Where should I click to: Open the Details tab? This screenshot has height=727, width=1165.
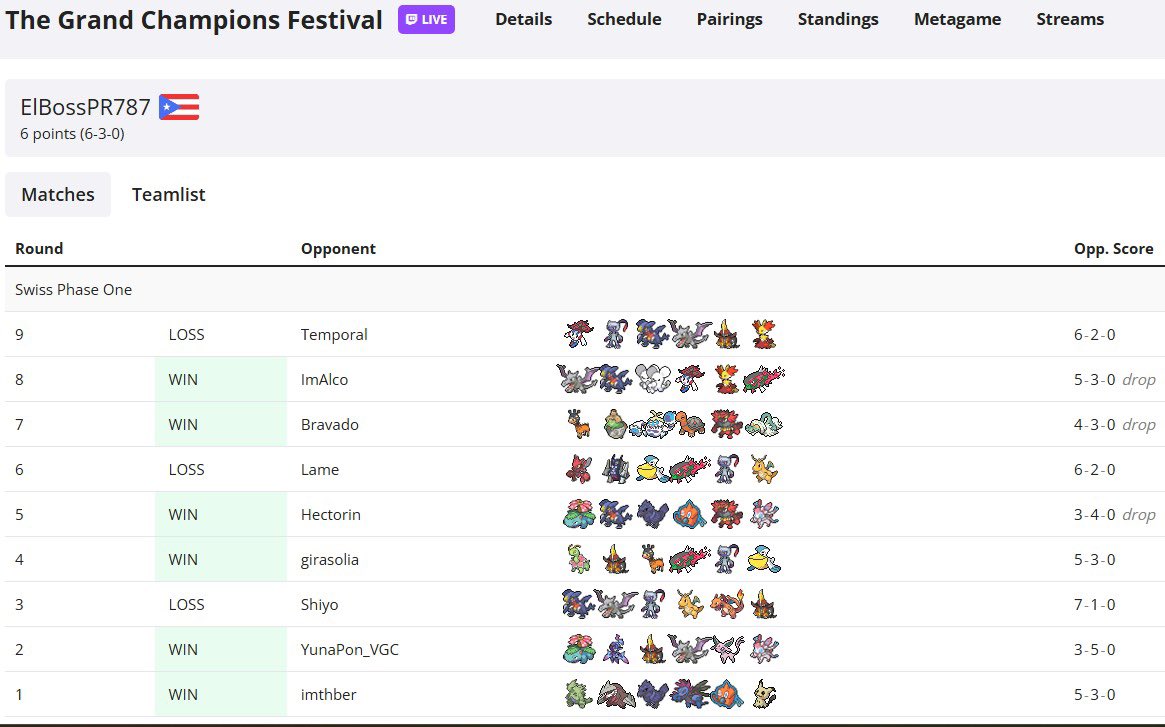(524, 19)
